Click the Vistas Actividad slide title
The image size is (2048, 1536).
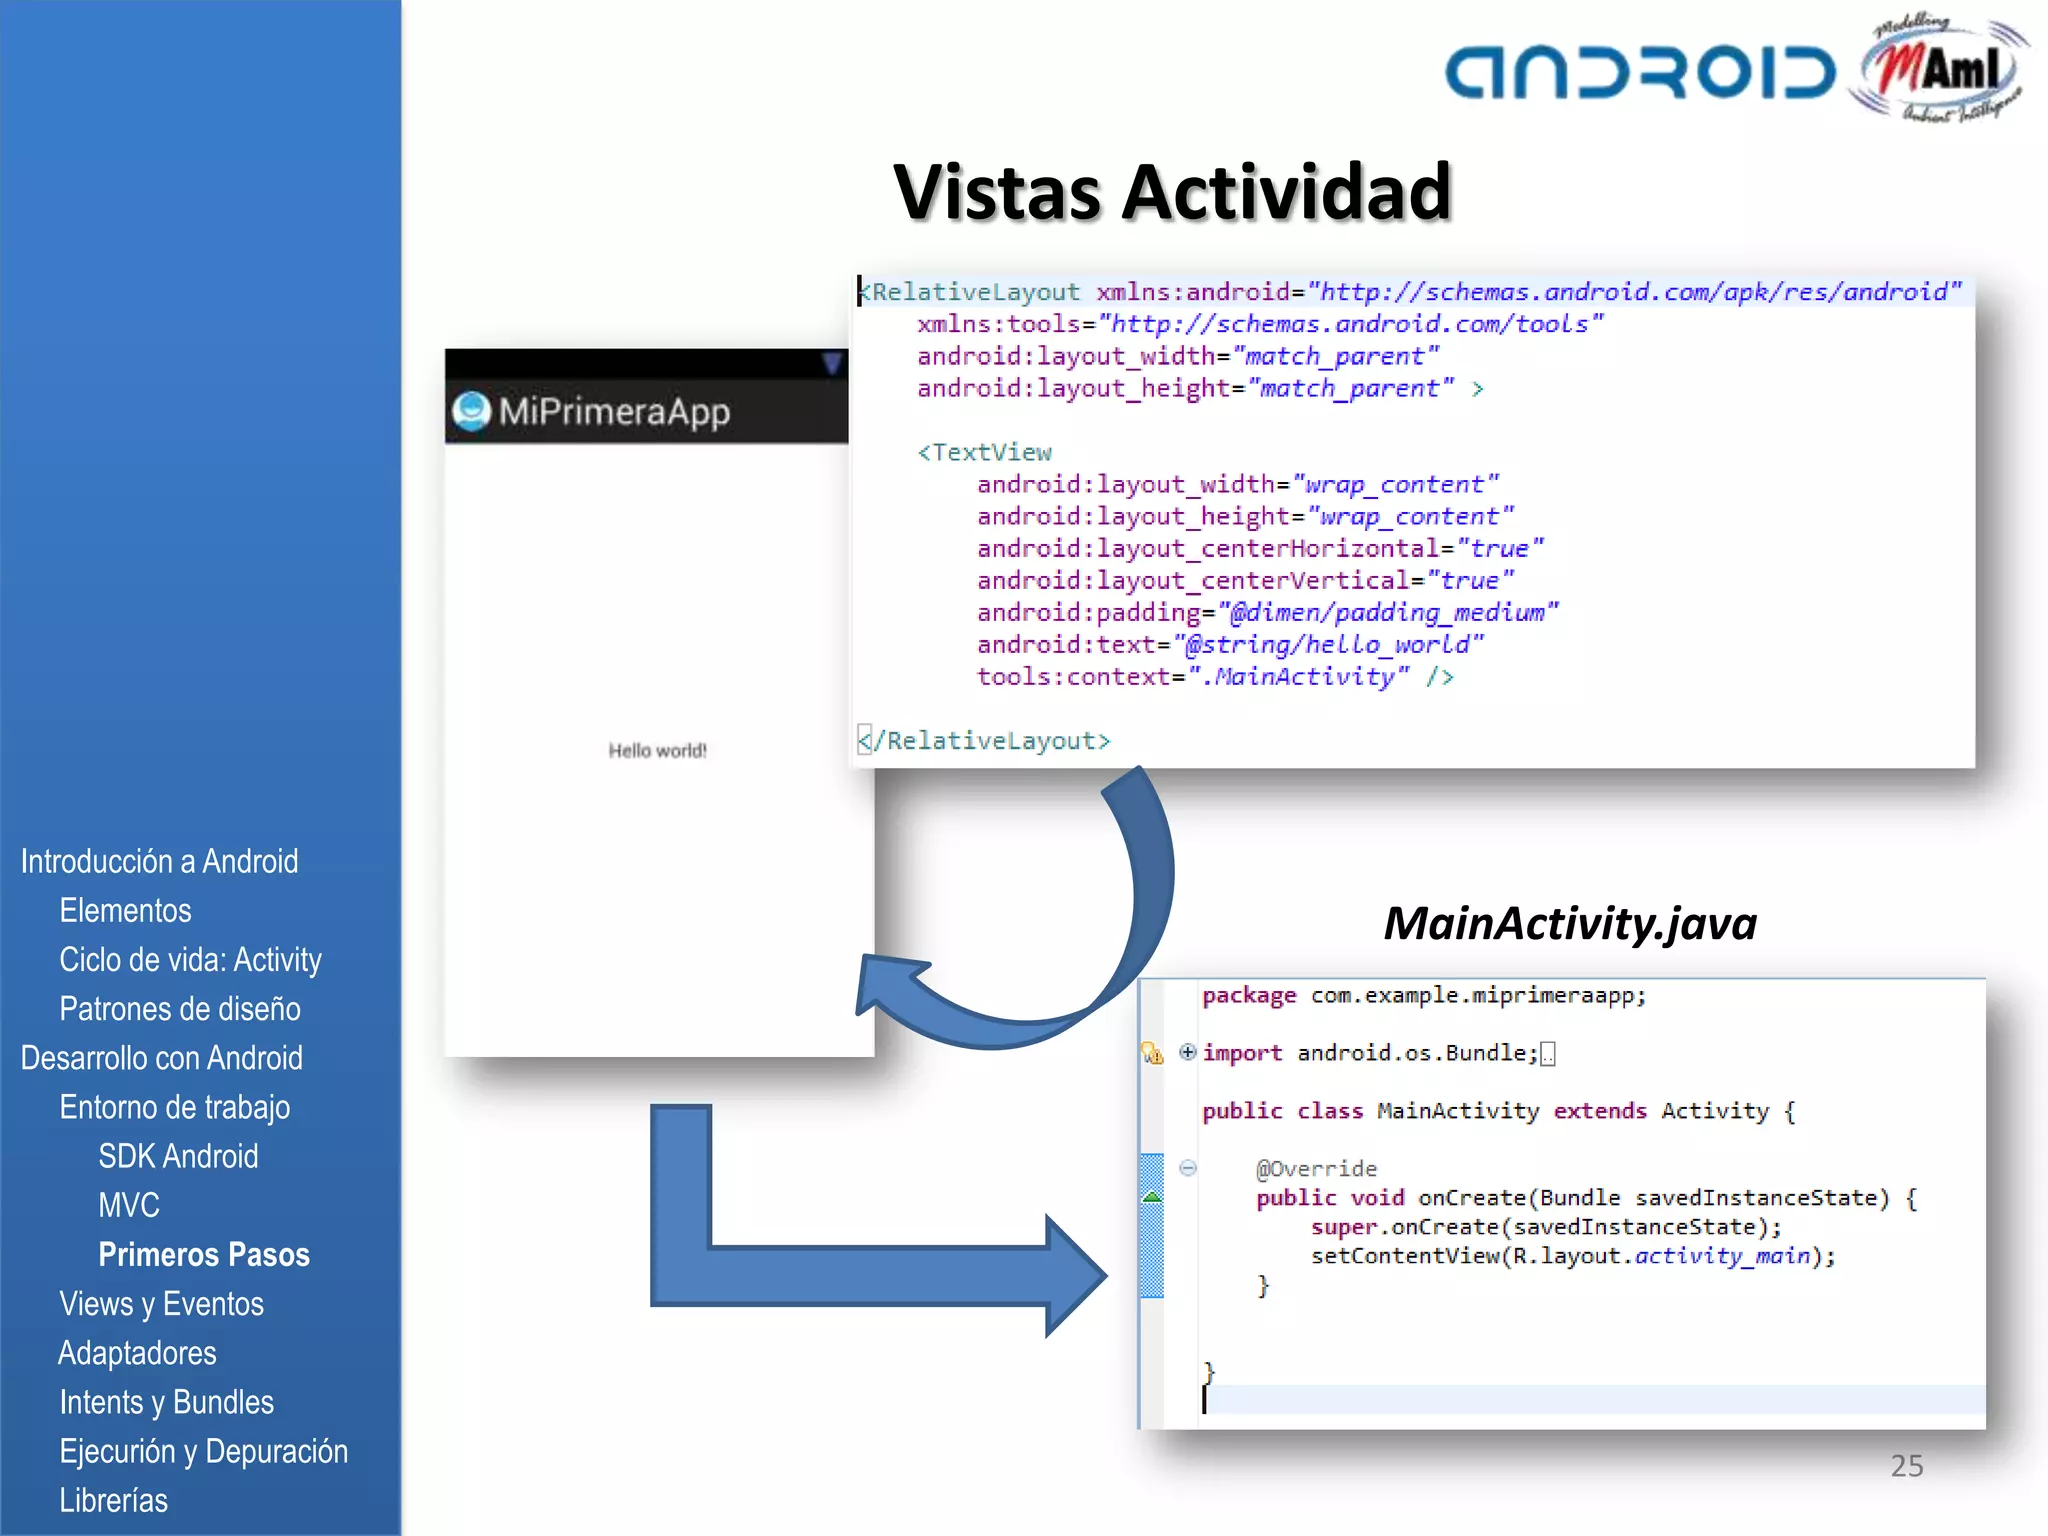(x=1172, y=191)
